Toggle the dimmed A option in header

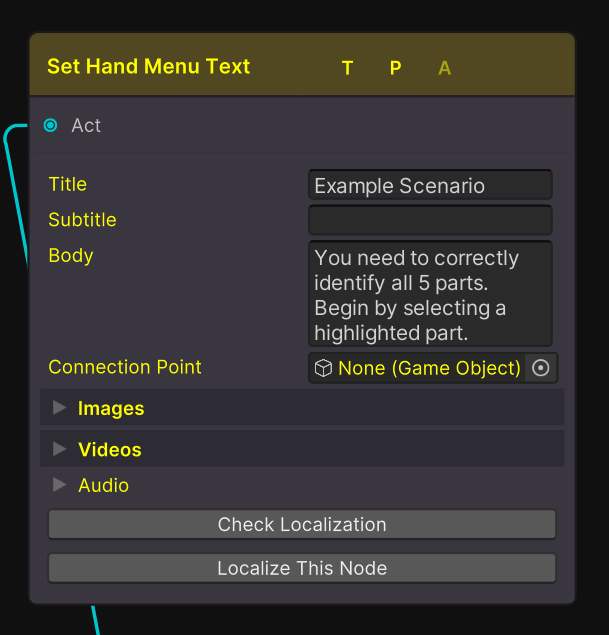coord(445,68)
